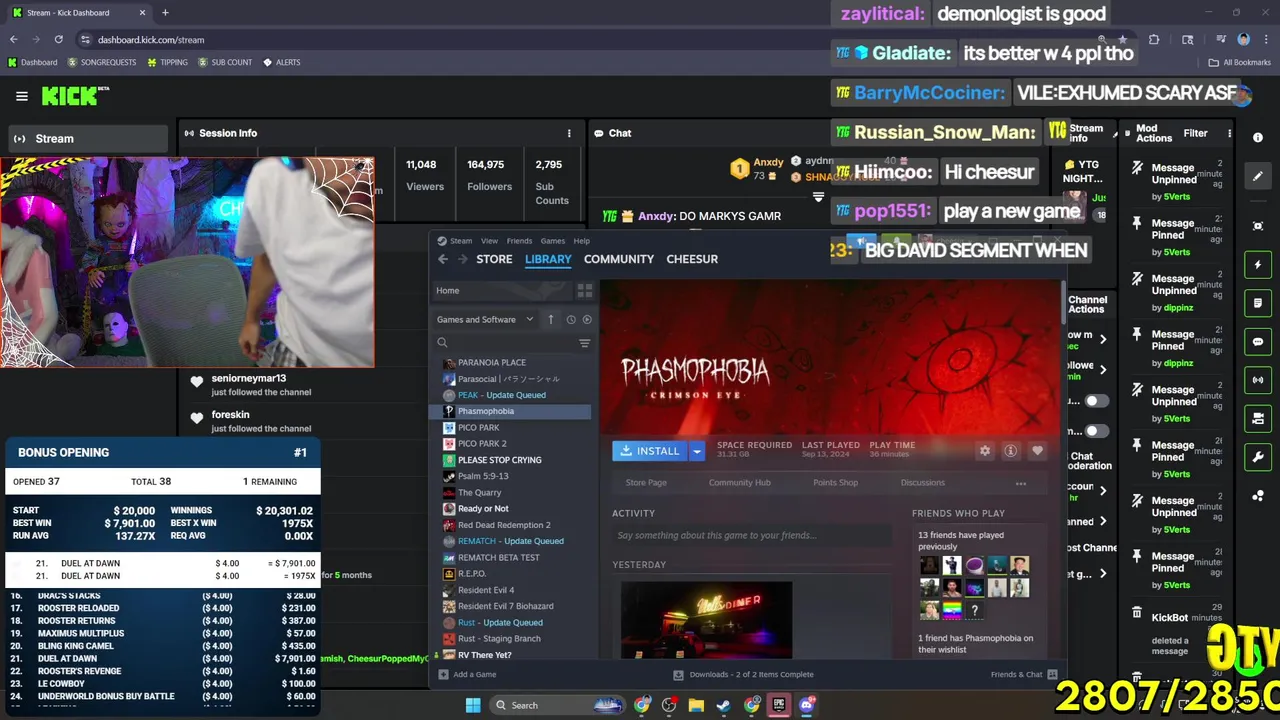Screen dimensions: 1280x720
Task: Open Phasmophobia game info icon
Action: pos(1011,451)
